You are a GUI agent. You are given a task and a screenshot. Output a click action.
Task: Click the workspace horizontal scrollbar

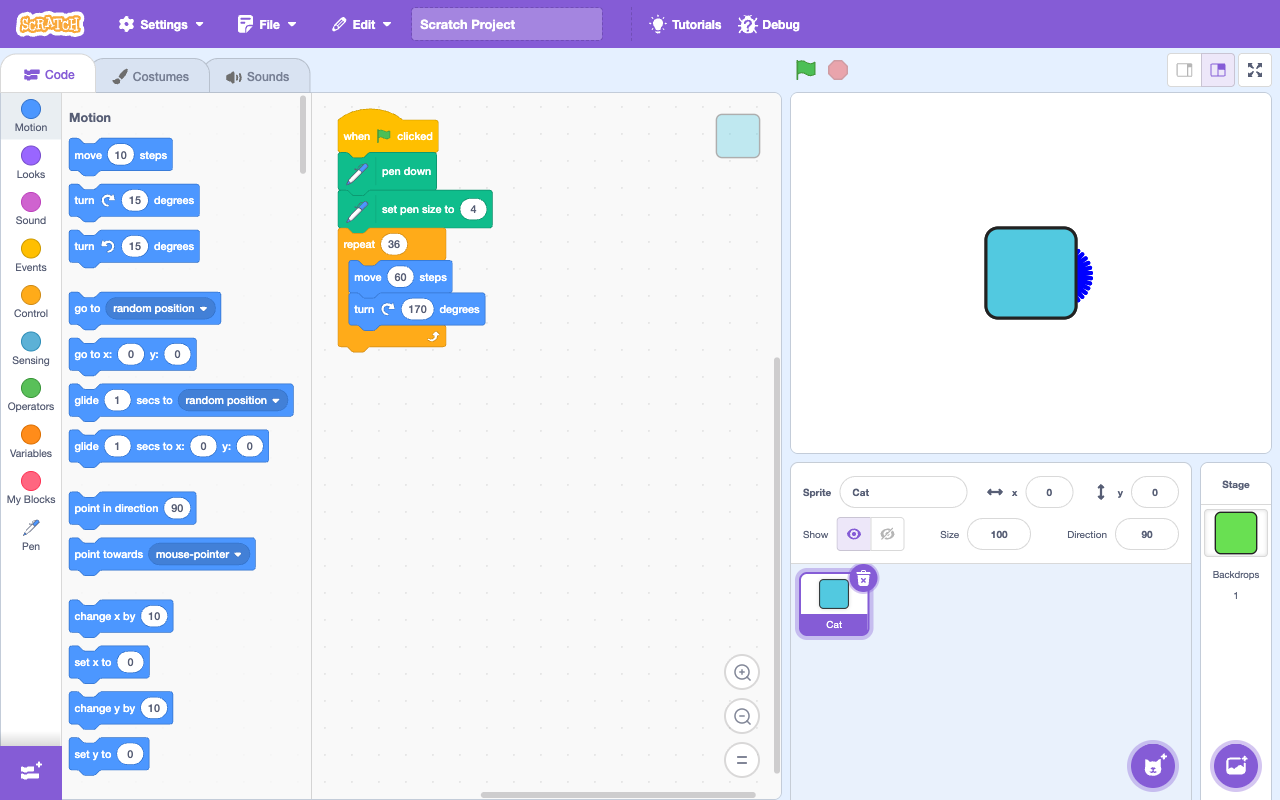[x=618, y=795]
